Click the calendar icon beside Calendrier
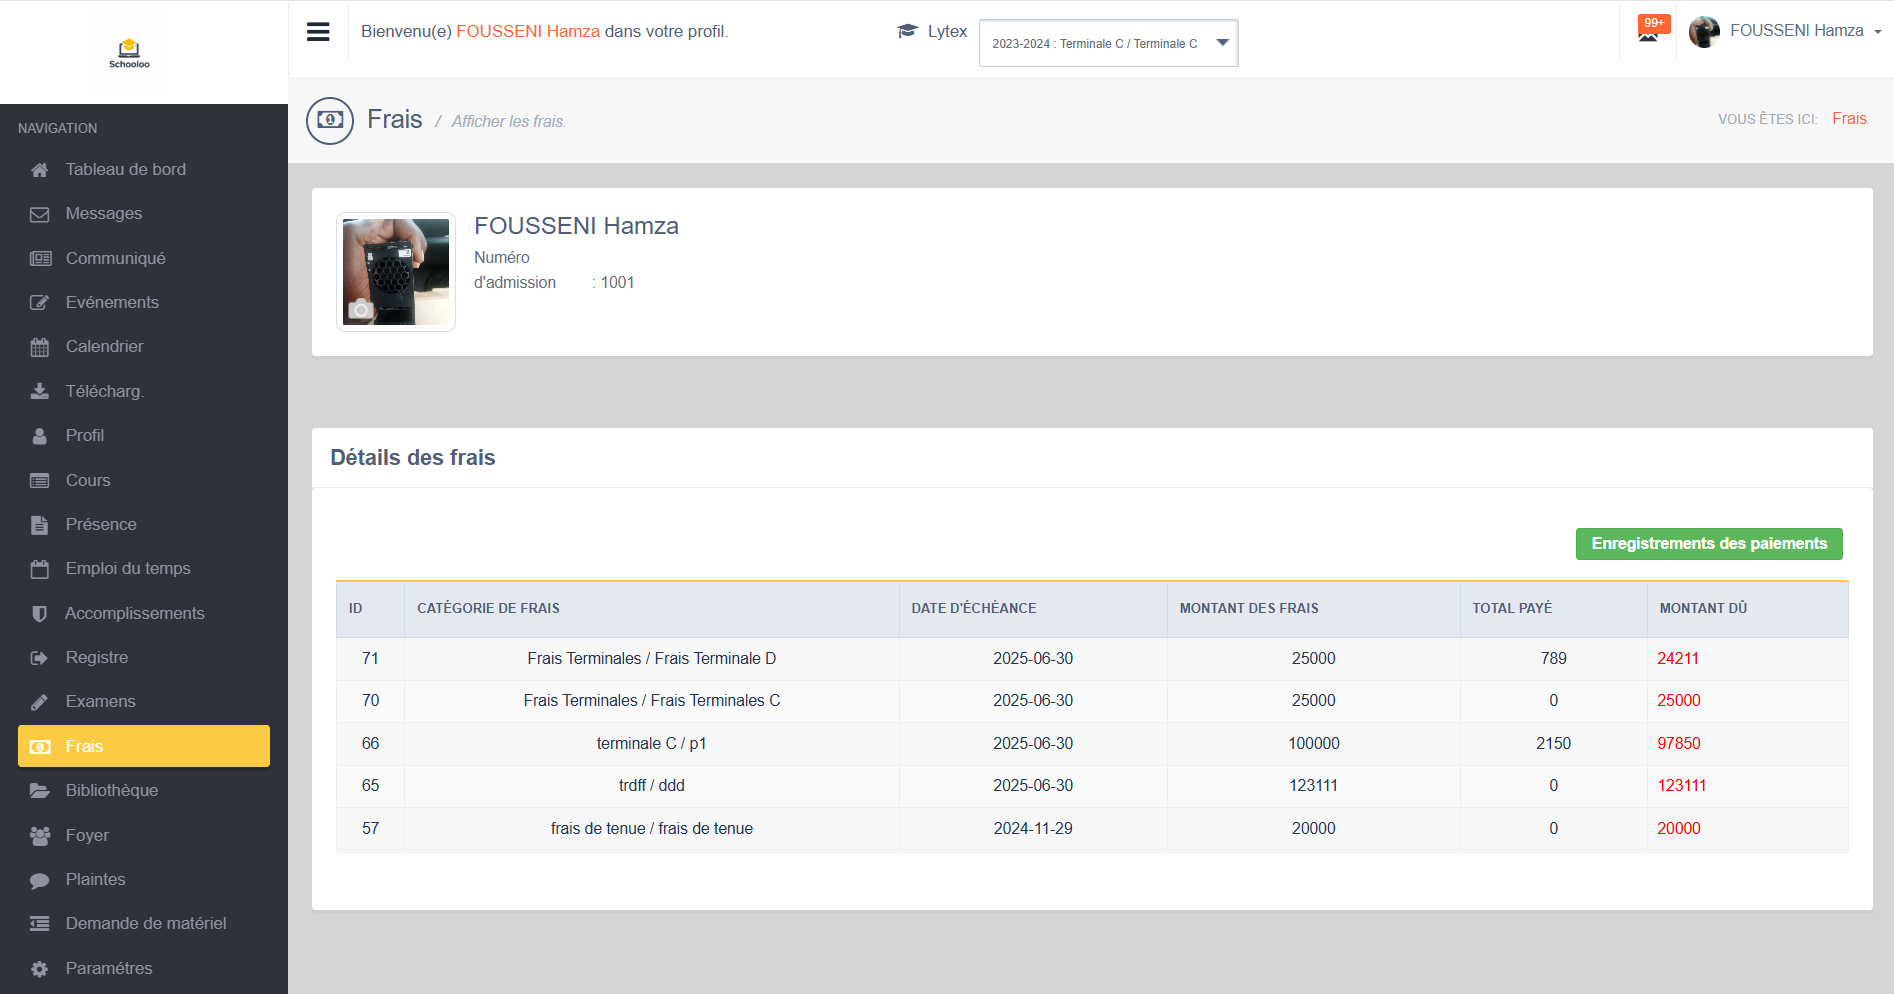The height and width of the screenshot is (994, 1894). coord(40,347)
